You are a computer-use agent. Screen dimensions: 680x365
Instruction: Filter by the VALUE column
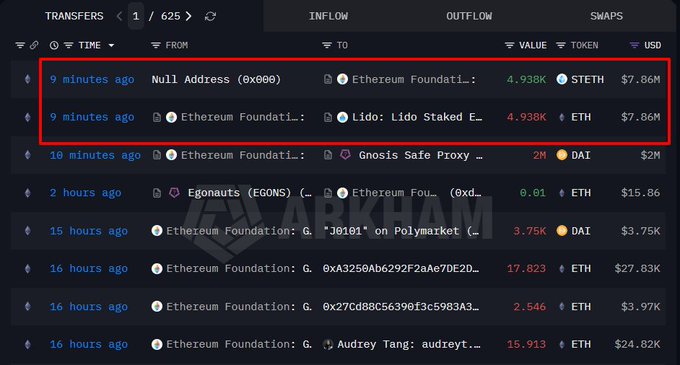(510, 45)
